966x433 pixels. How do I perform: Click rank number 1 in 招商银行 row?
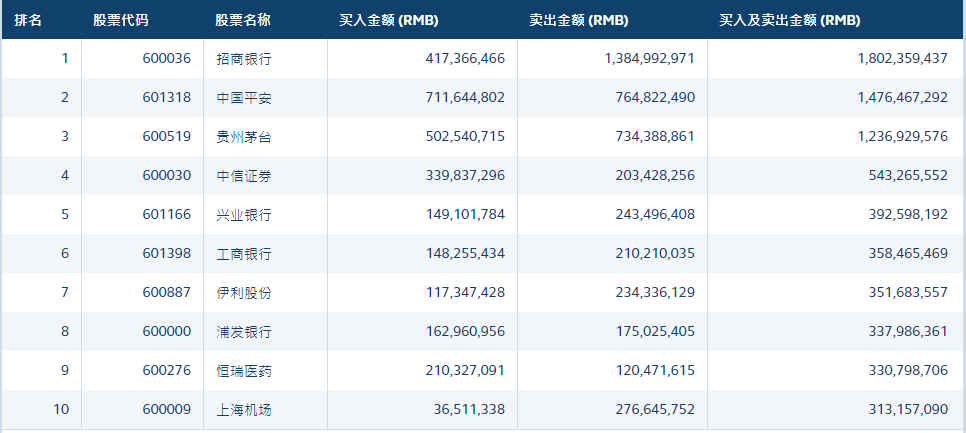pos(65,59)
